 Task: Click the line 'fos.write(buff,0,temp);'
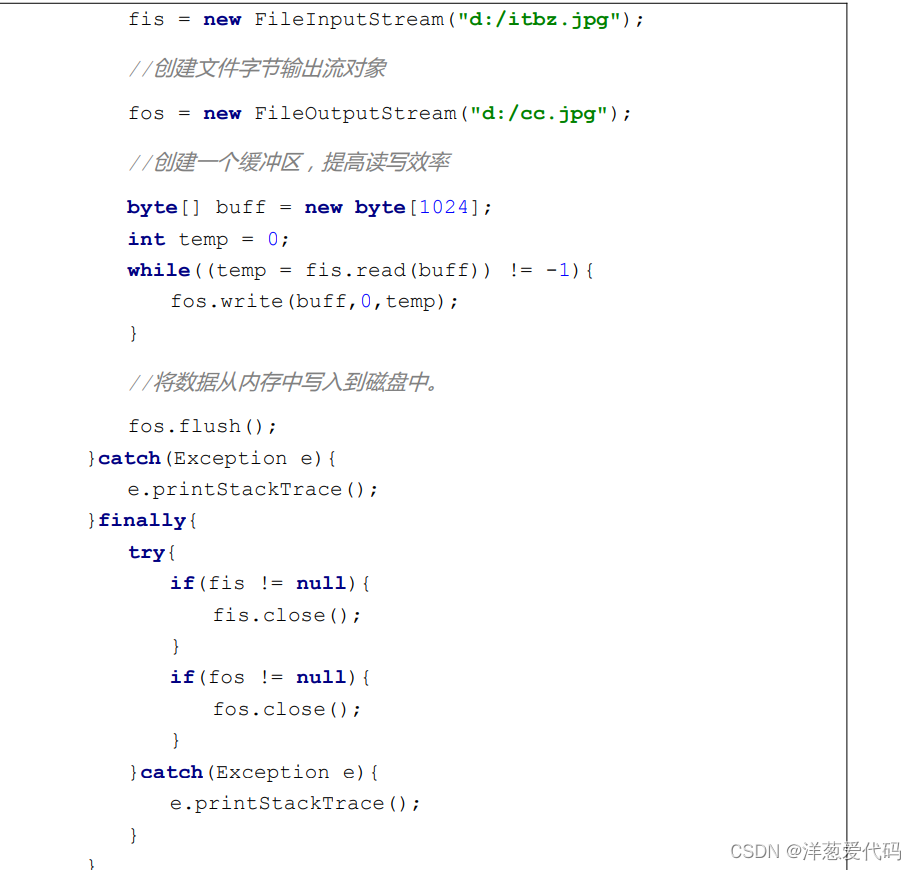click(314, 301)
